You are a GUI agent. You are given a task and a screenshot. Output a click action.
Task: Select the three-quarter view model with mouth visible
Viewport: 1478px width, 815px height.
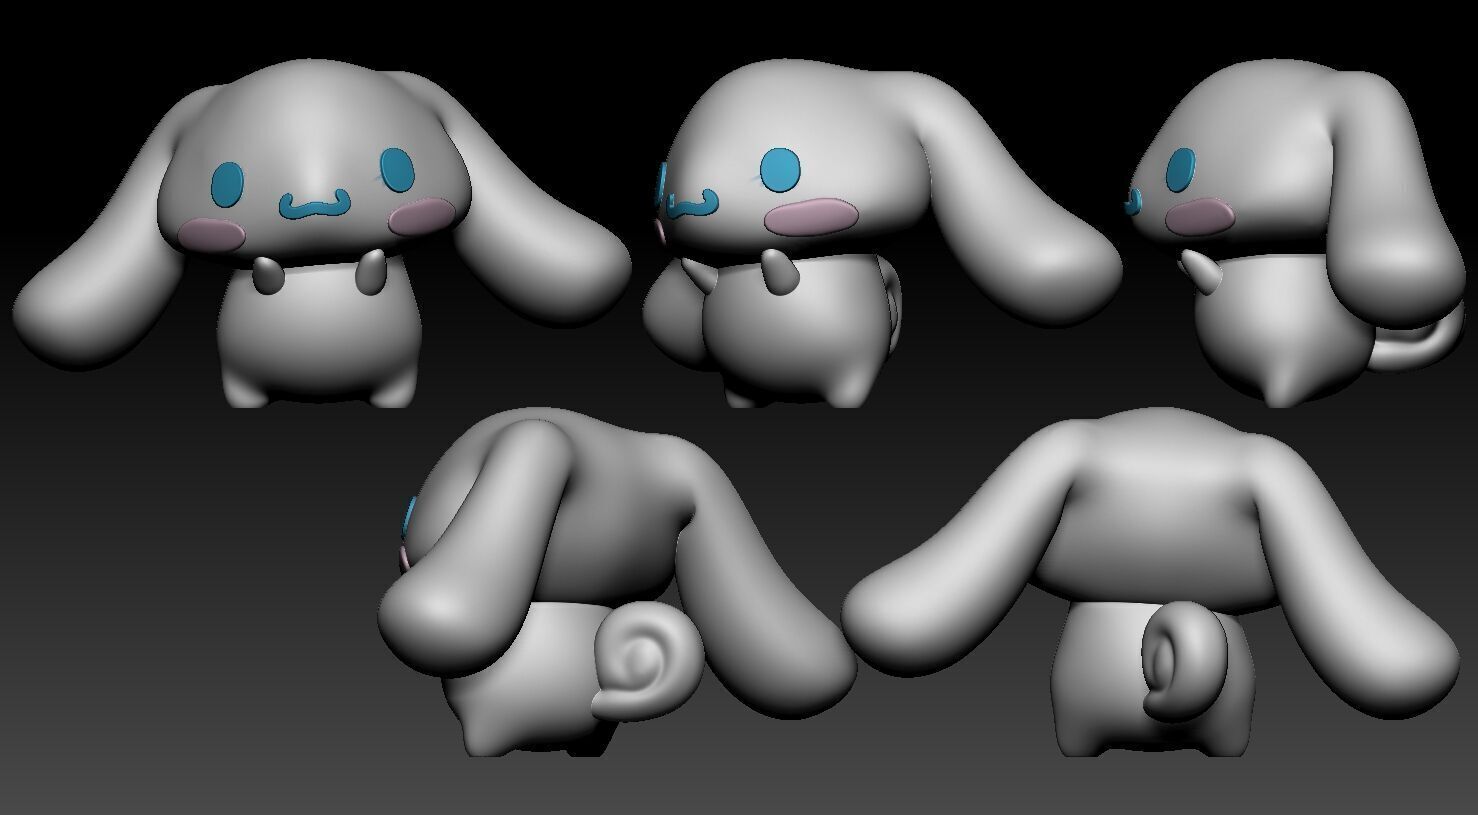click(x=882, y=235)
